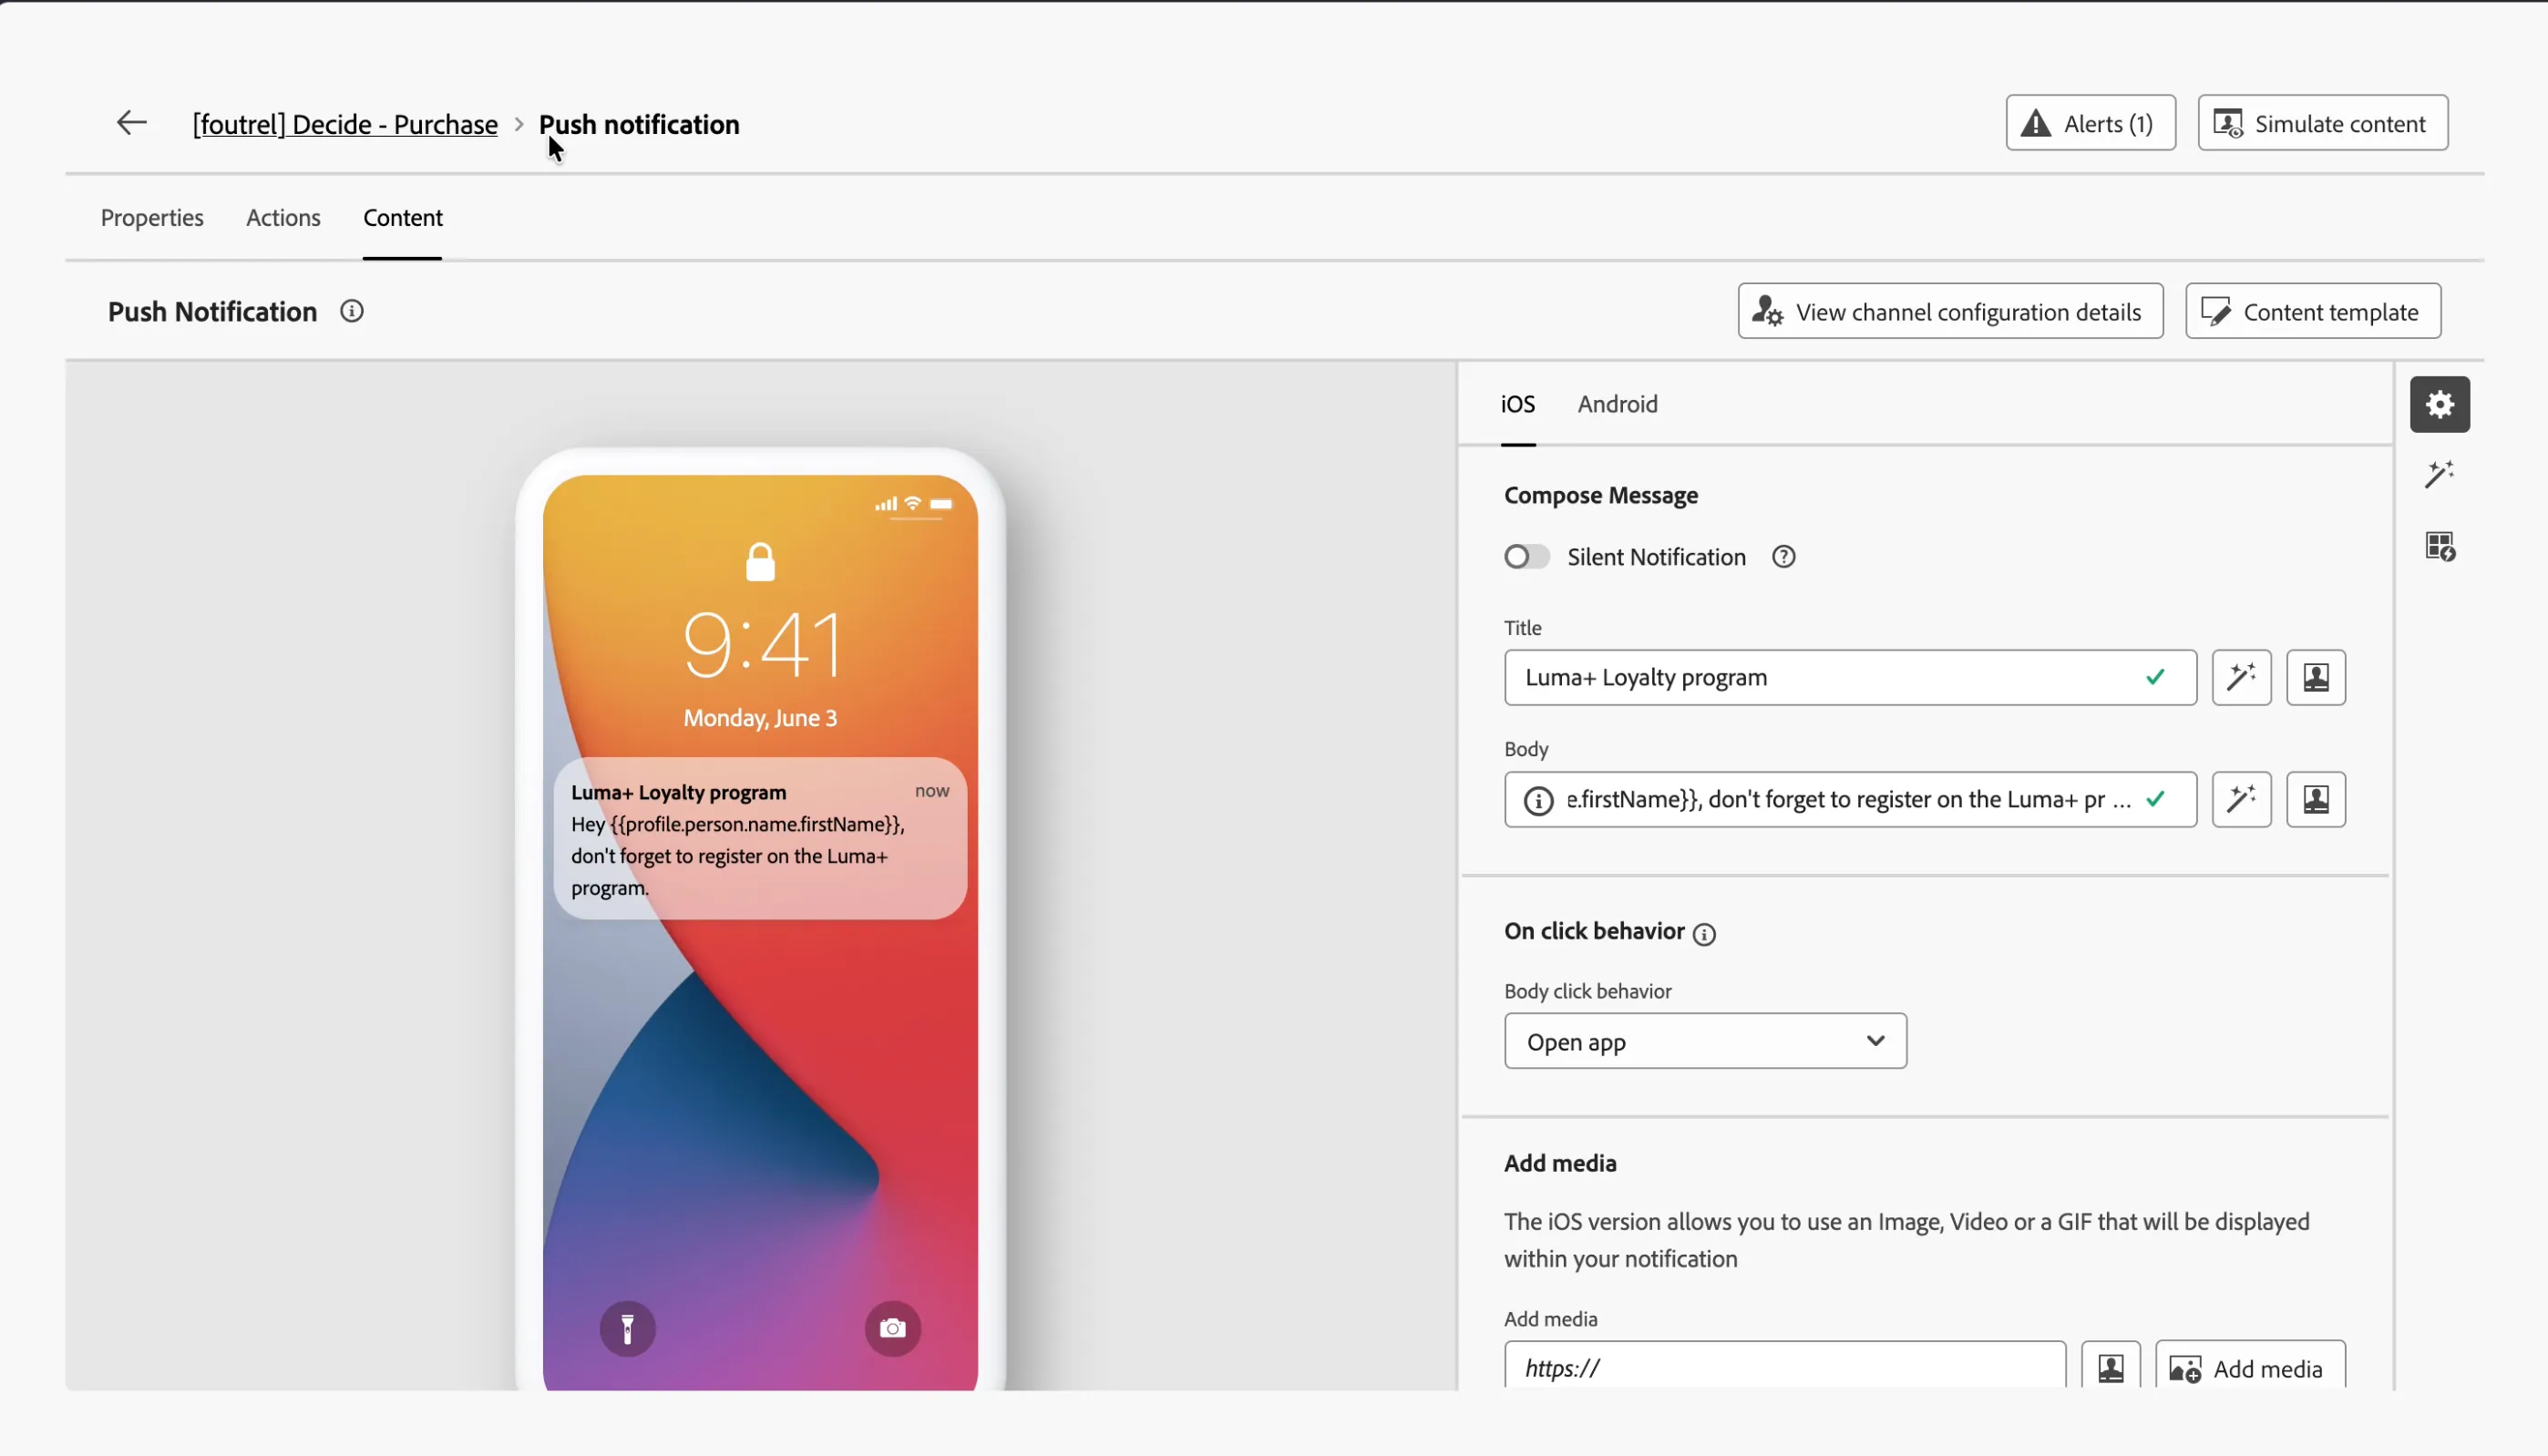
Task: Toggle the Silent Notification switch
Action: click(1526, 557)
